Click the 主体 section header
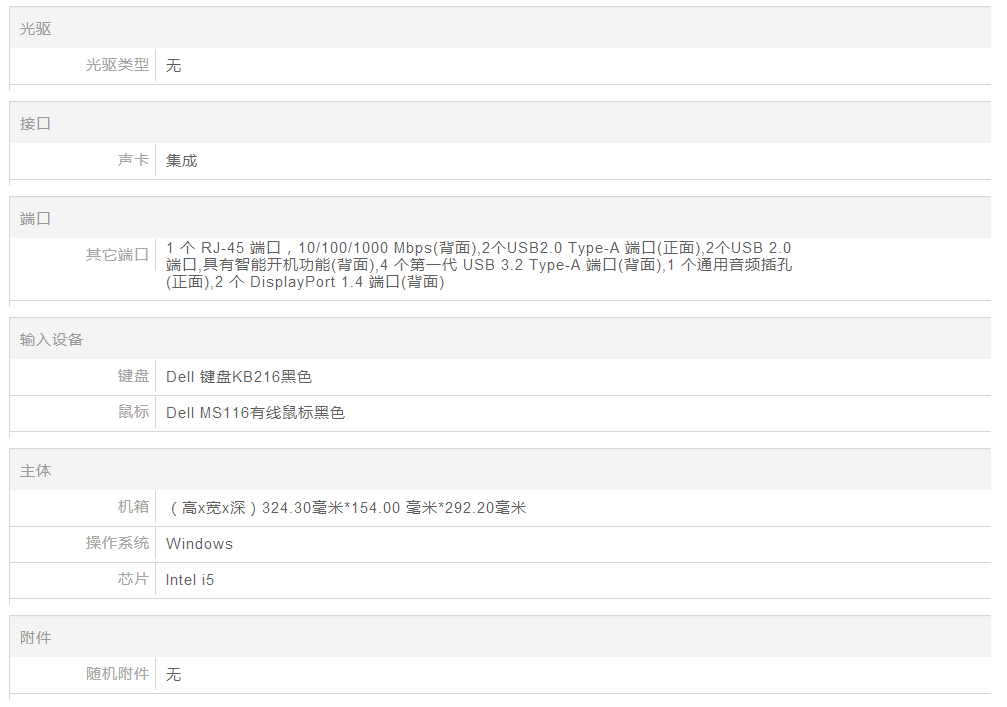Screen dimensions: 1007x707 36,471
